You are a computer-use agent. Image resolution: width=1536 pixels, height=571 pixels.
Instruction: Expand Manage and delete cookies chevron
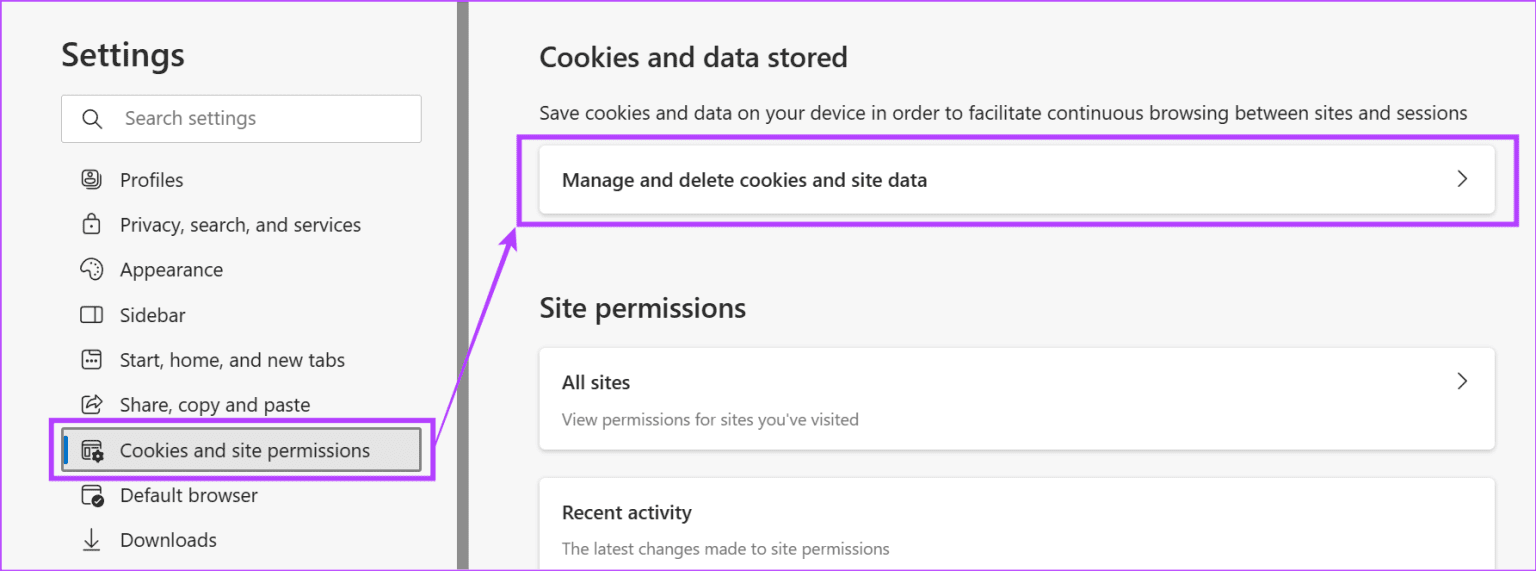click(1462, 180)
